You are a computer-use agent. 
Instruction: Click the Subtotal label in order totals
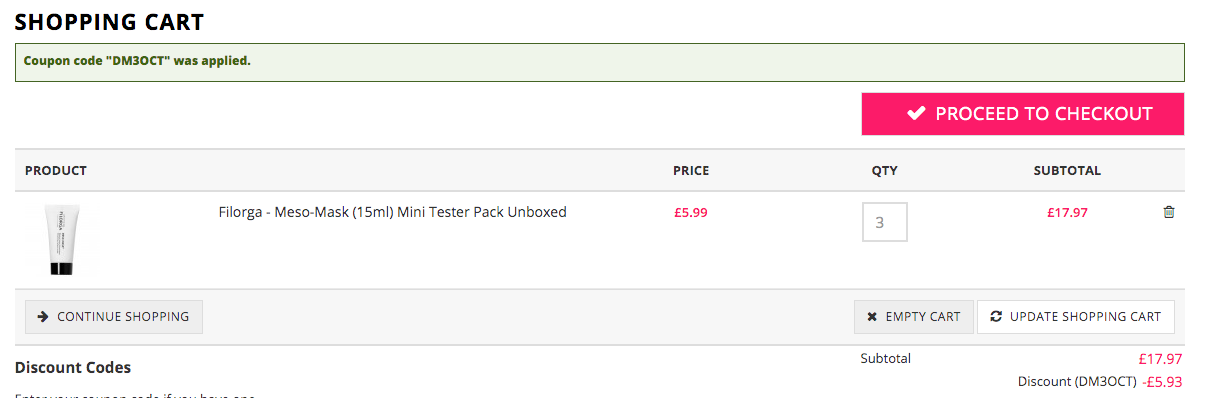(886, 358)
